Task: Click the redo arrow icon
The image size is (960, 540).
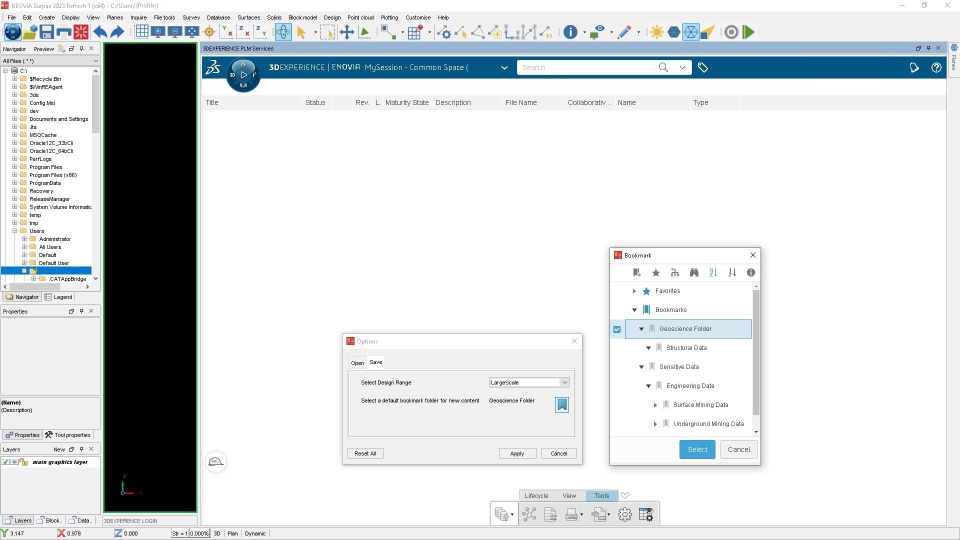Action: (117, 32)
